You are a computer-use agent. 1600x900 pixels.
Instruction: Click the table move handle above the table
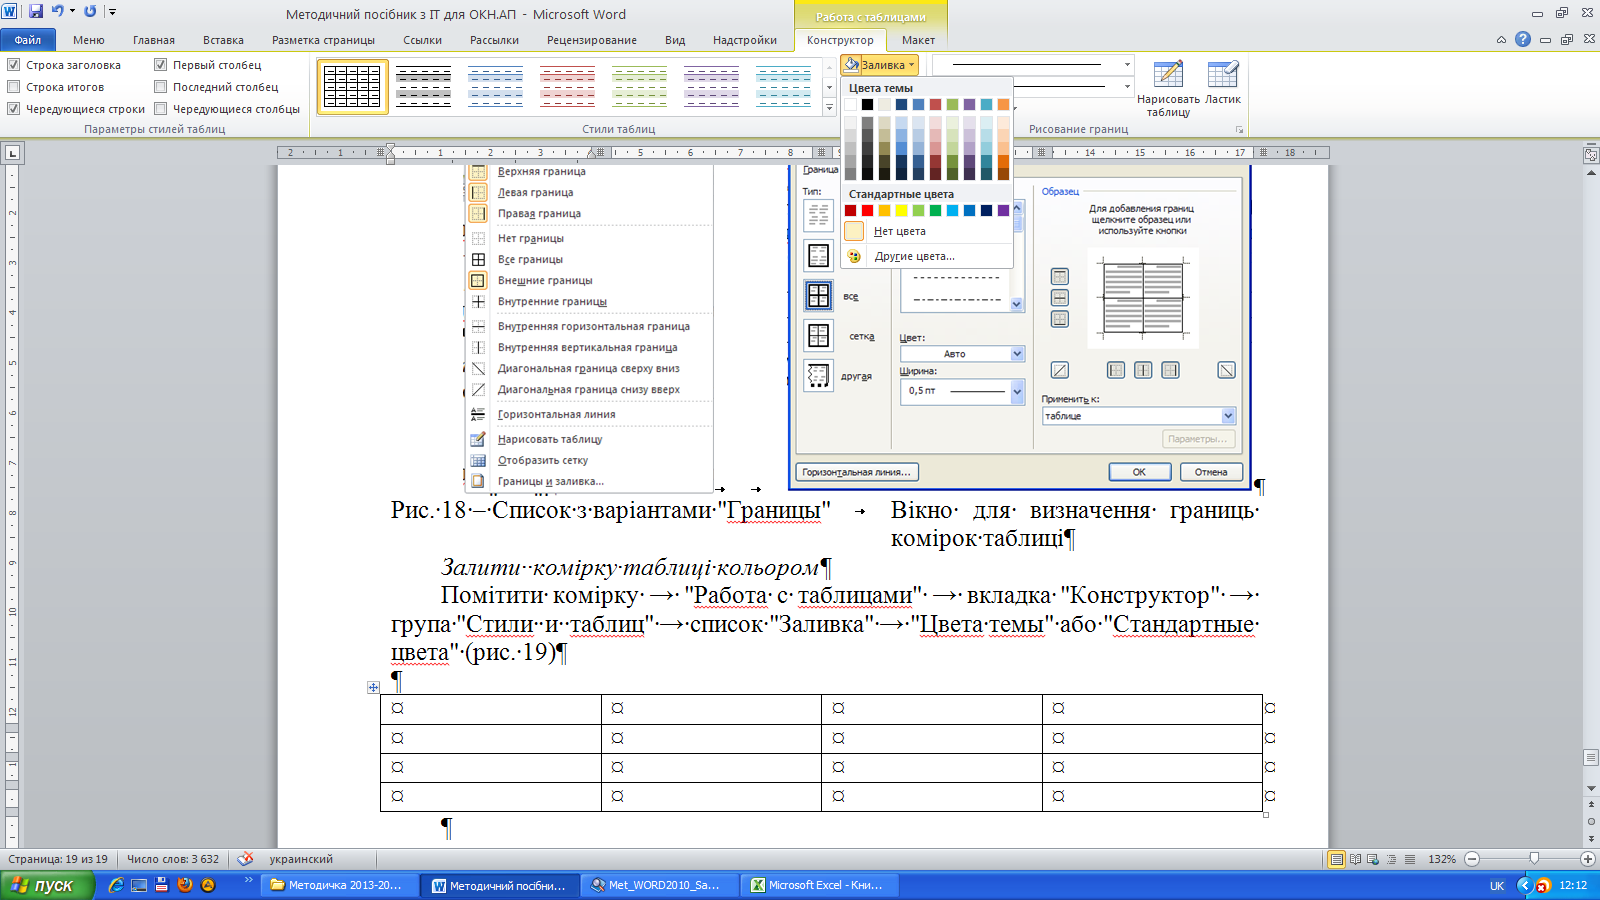coord(373,687)
